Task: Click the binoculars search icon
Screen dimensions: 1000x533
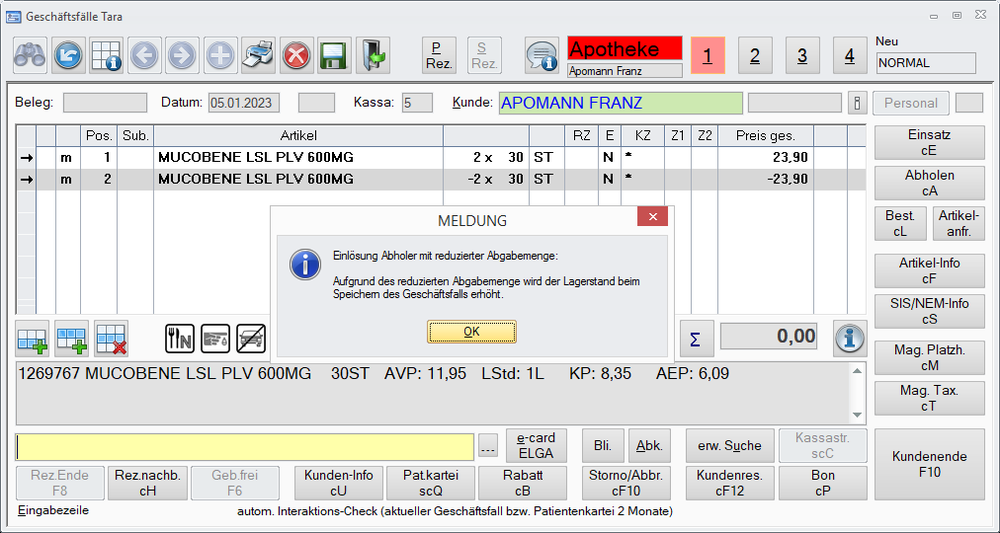Action: pos(30,55)
